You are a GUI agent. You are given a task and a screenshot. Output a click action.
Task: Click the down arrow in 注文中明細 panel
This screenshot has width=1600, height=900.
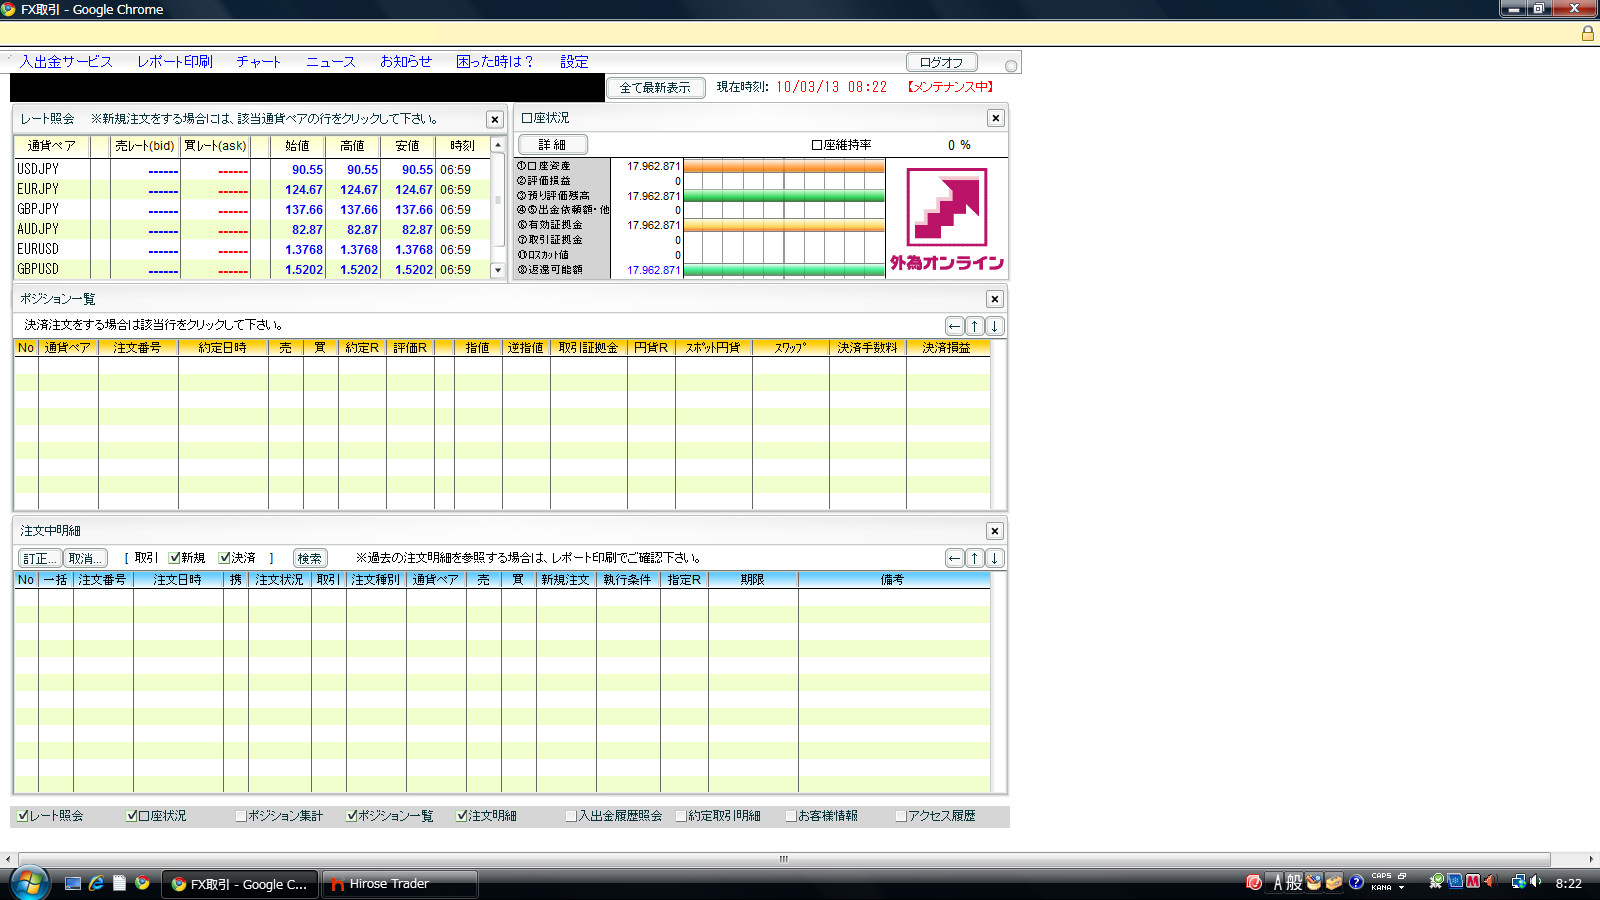994,558
